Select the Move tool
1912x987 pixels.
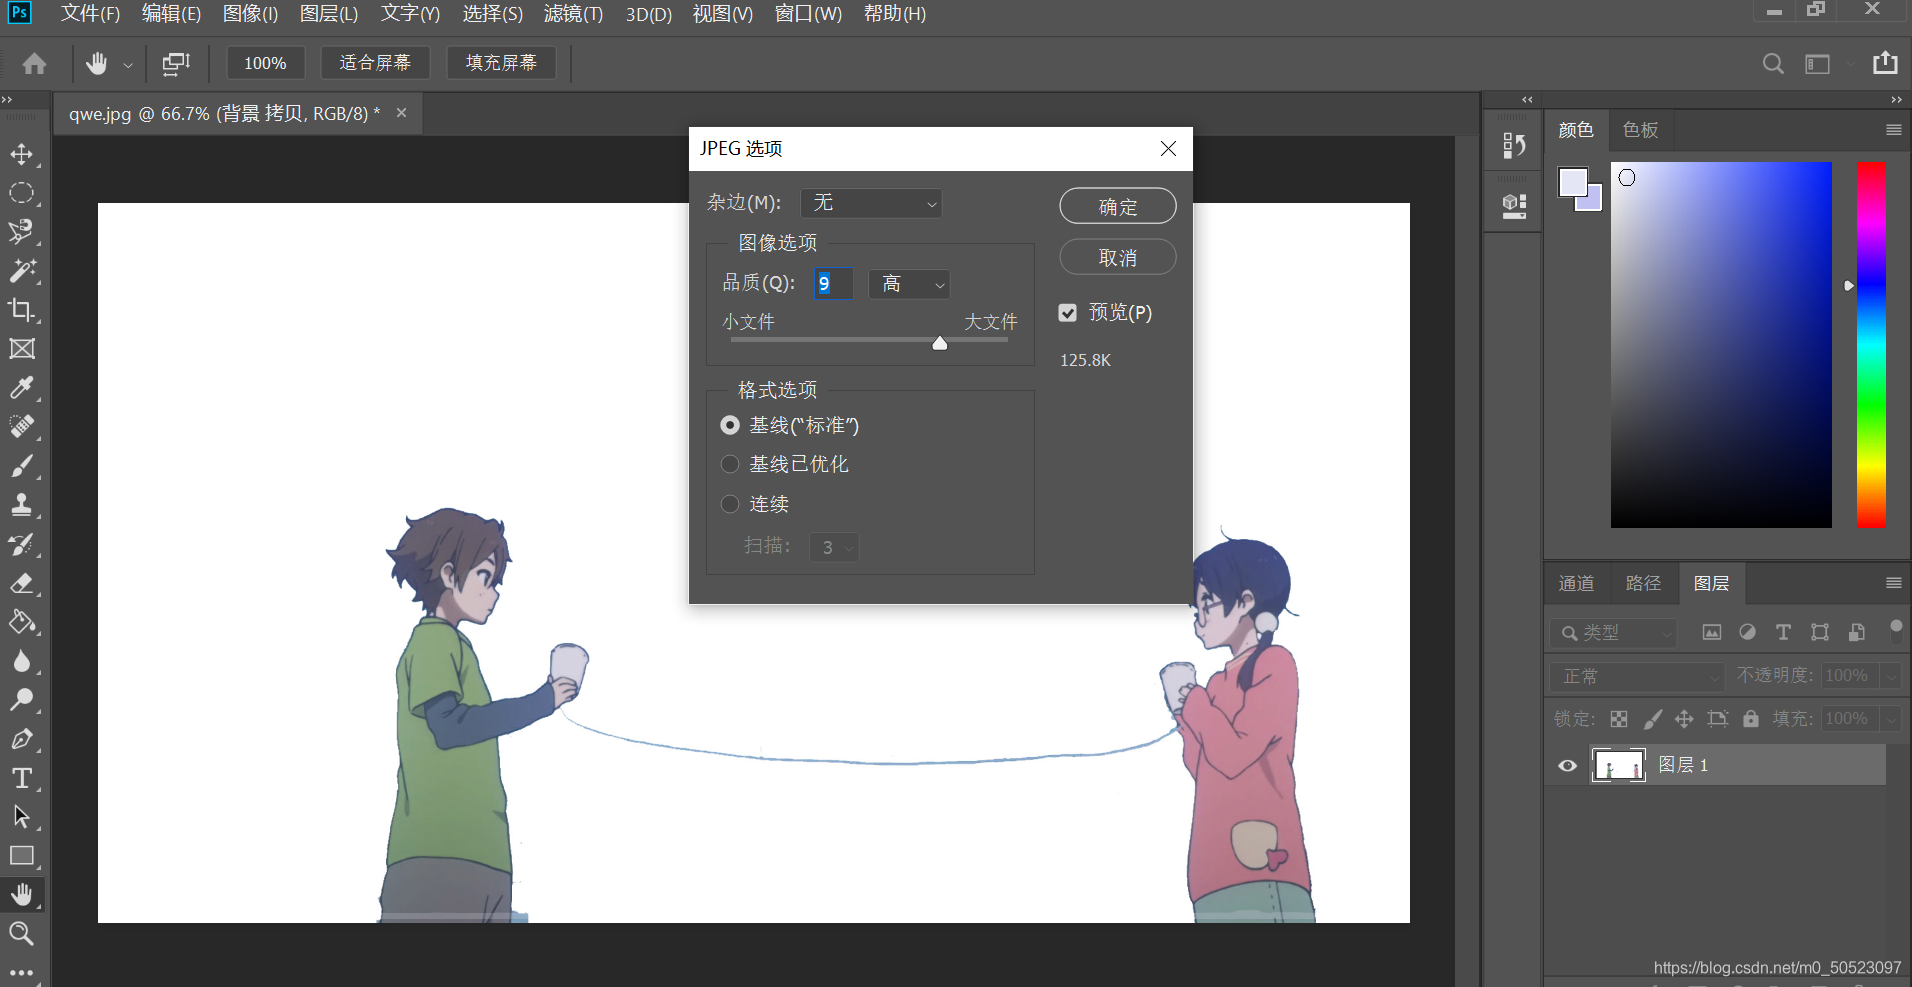(22, 155)
